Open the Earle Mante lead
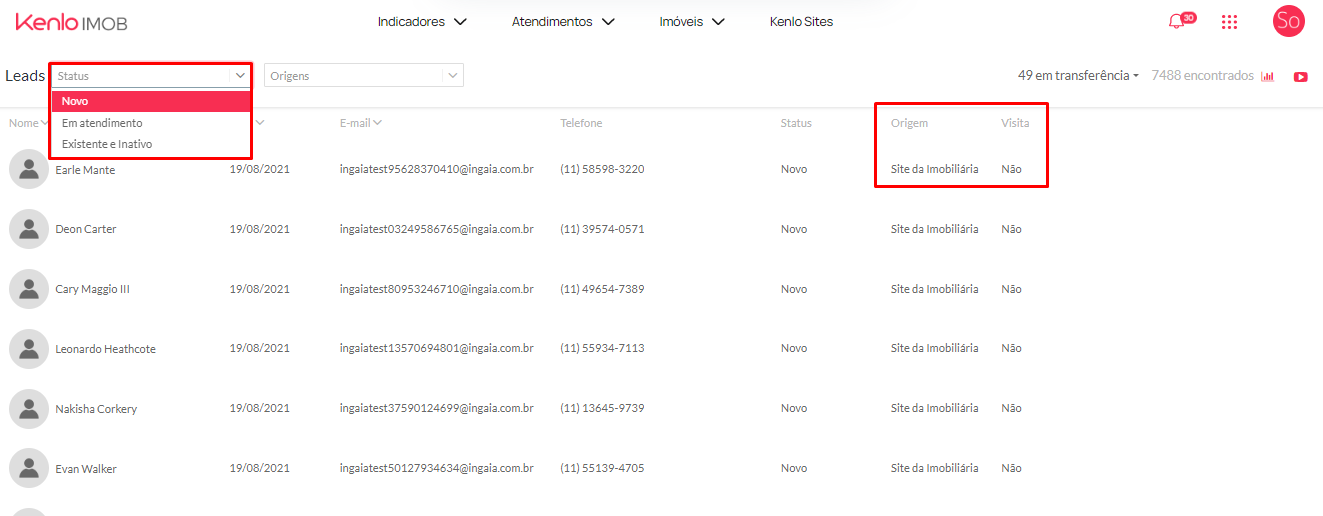Image resolution: width=1323 pixels, height=516 pixels. tap(85, 170)
